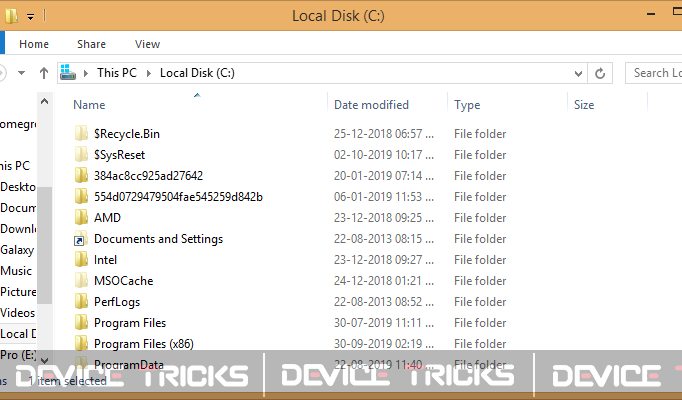Screen dimensions: 682x400
Task: Select Music in the navigation pane
Action: coord(16,271)
